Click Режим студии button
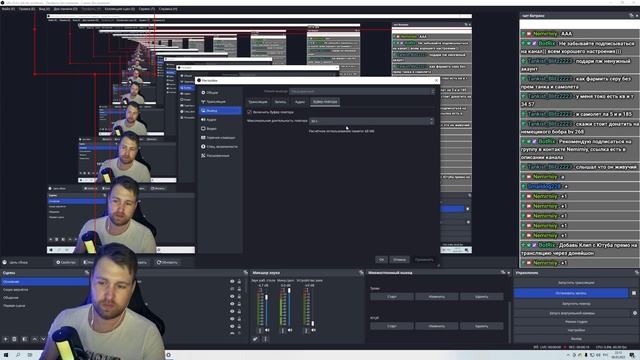640x360 pixels. 576,322
